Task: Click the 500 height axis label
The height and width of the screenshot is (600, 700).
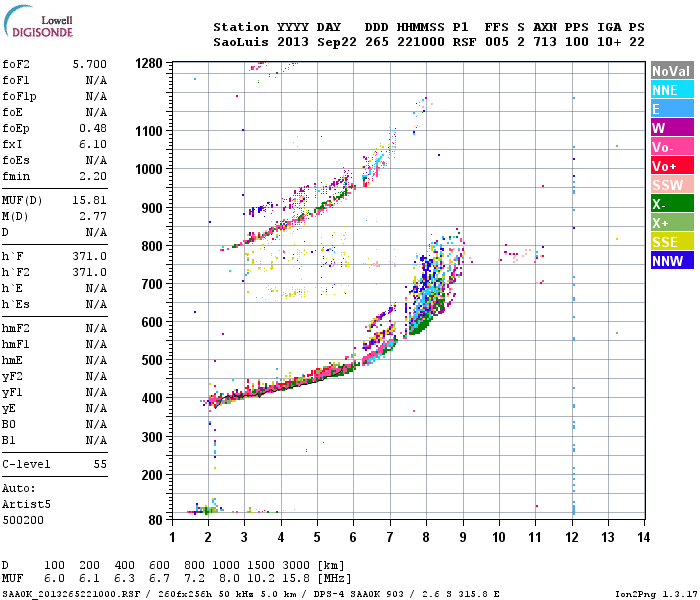Action: [152, 360]
